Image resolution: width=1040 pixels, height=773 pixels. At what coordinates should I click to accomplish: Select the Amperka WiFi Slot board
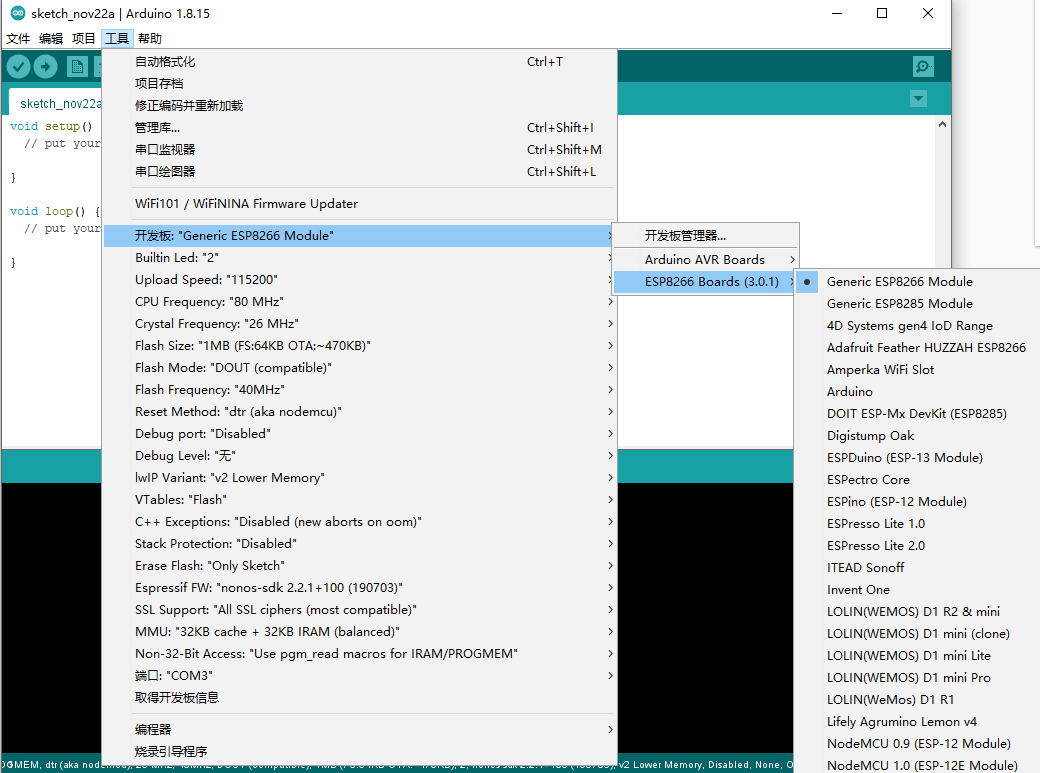(x=917, y=370)
